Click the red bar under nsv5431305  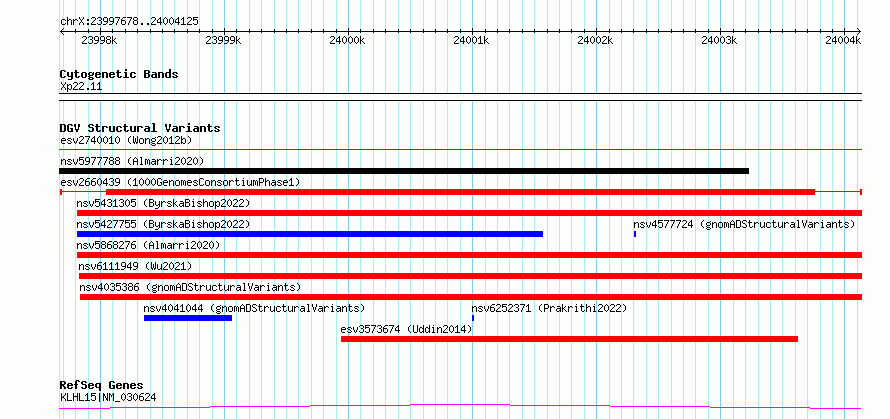pos(469,213)
